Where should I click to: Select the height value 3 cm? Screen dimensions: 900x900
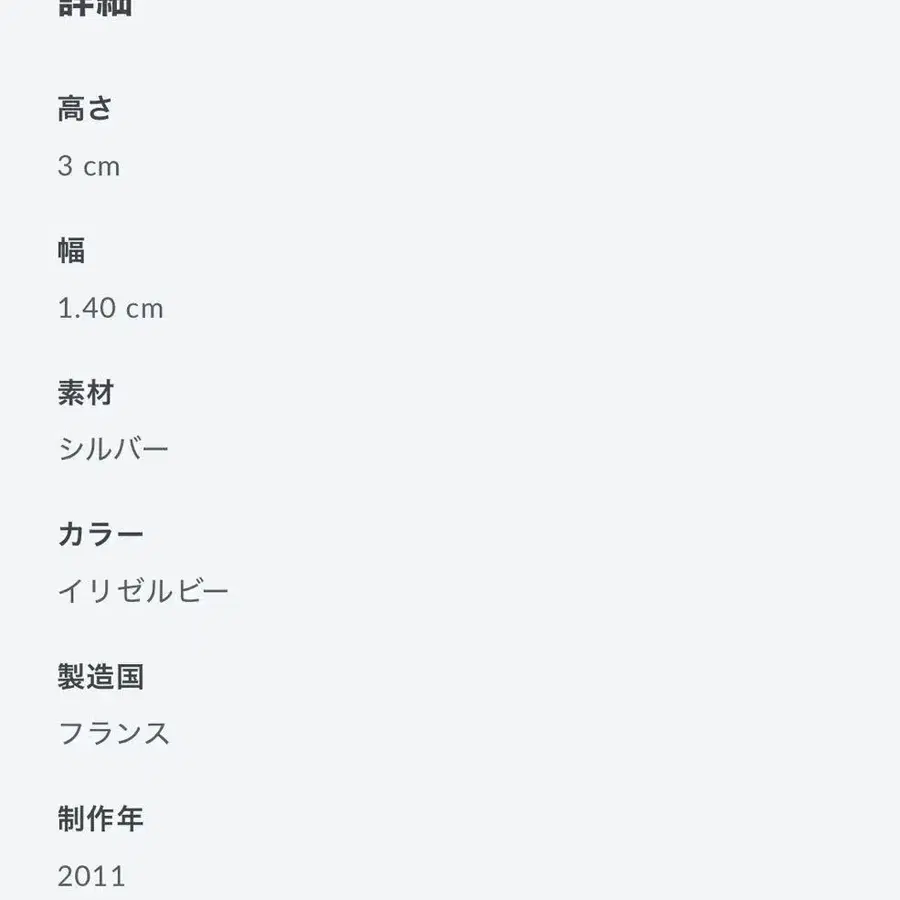(x=88, y=166)
